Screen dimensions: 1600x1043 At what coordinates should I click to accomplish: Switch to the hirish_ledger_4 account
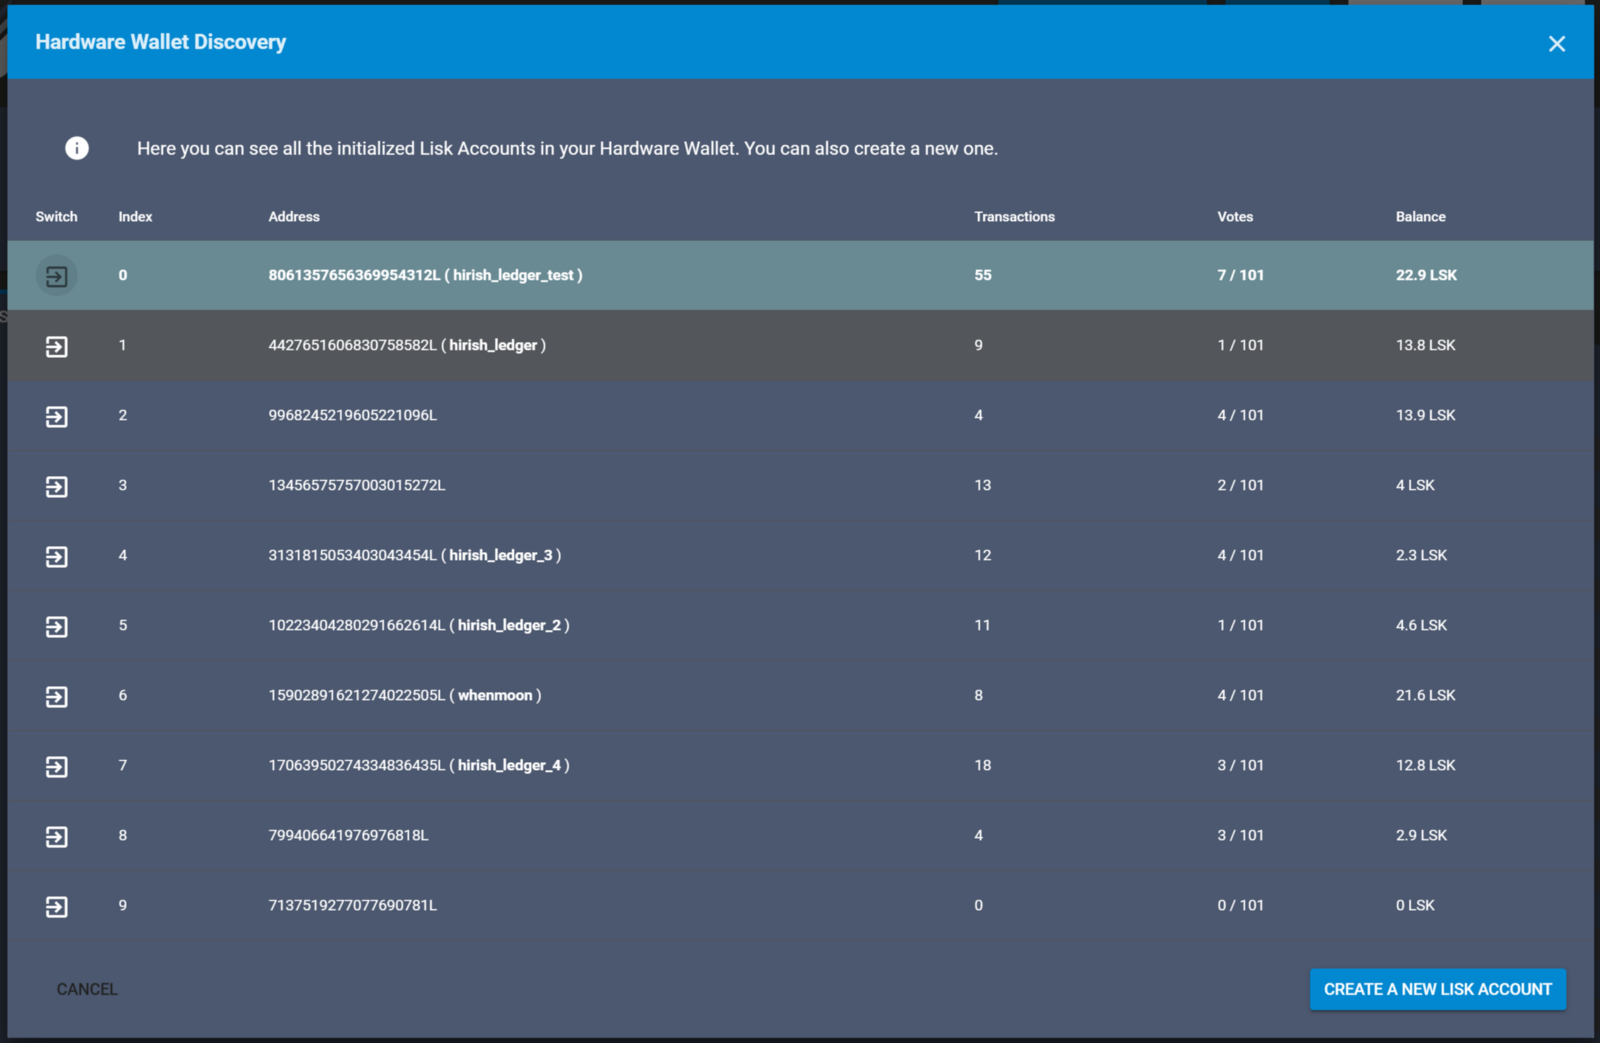click(57, 766)
